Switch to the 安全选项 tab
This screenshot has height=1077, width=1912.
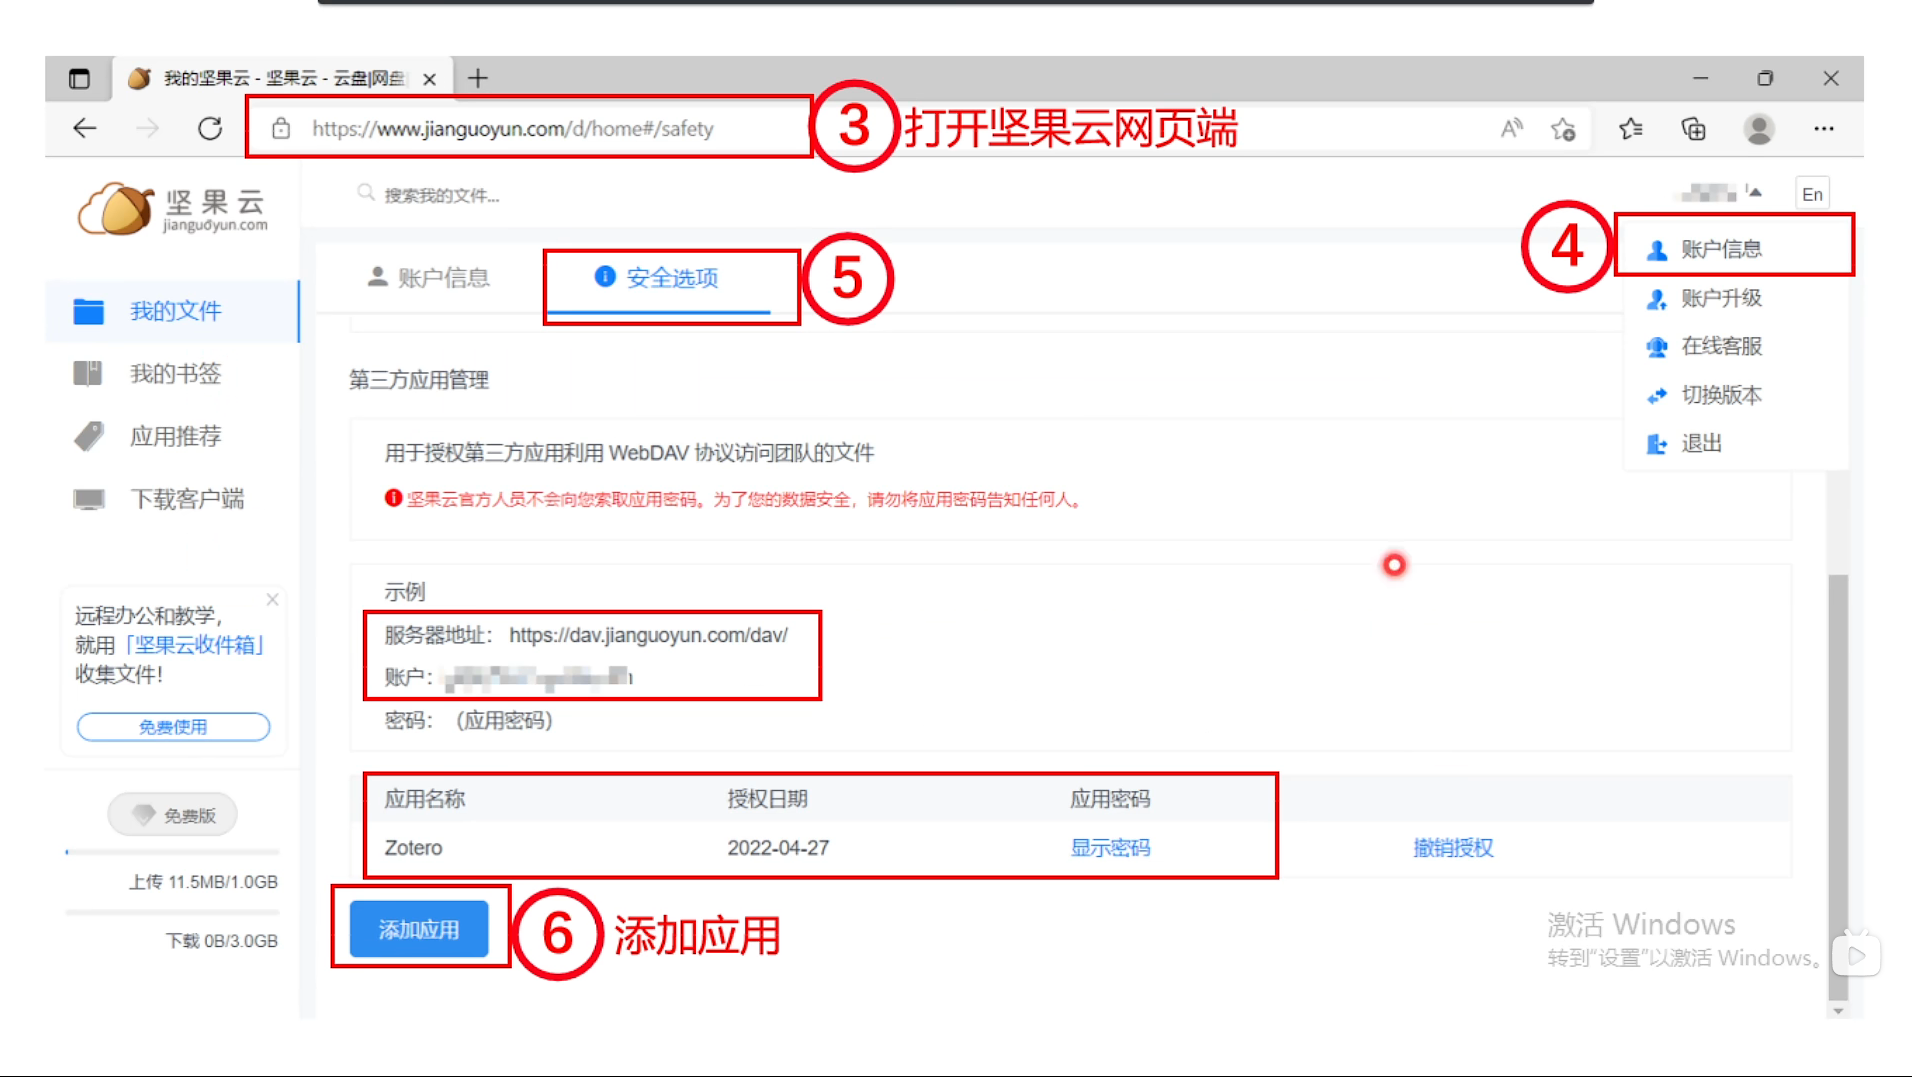click(671, 280)
